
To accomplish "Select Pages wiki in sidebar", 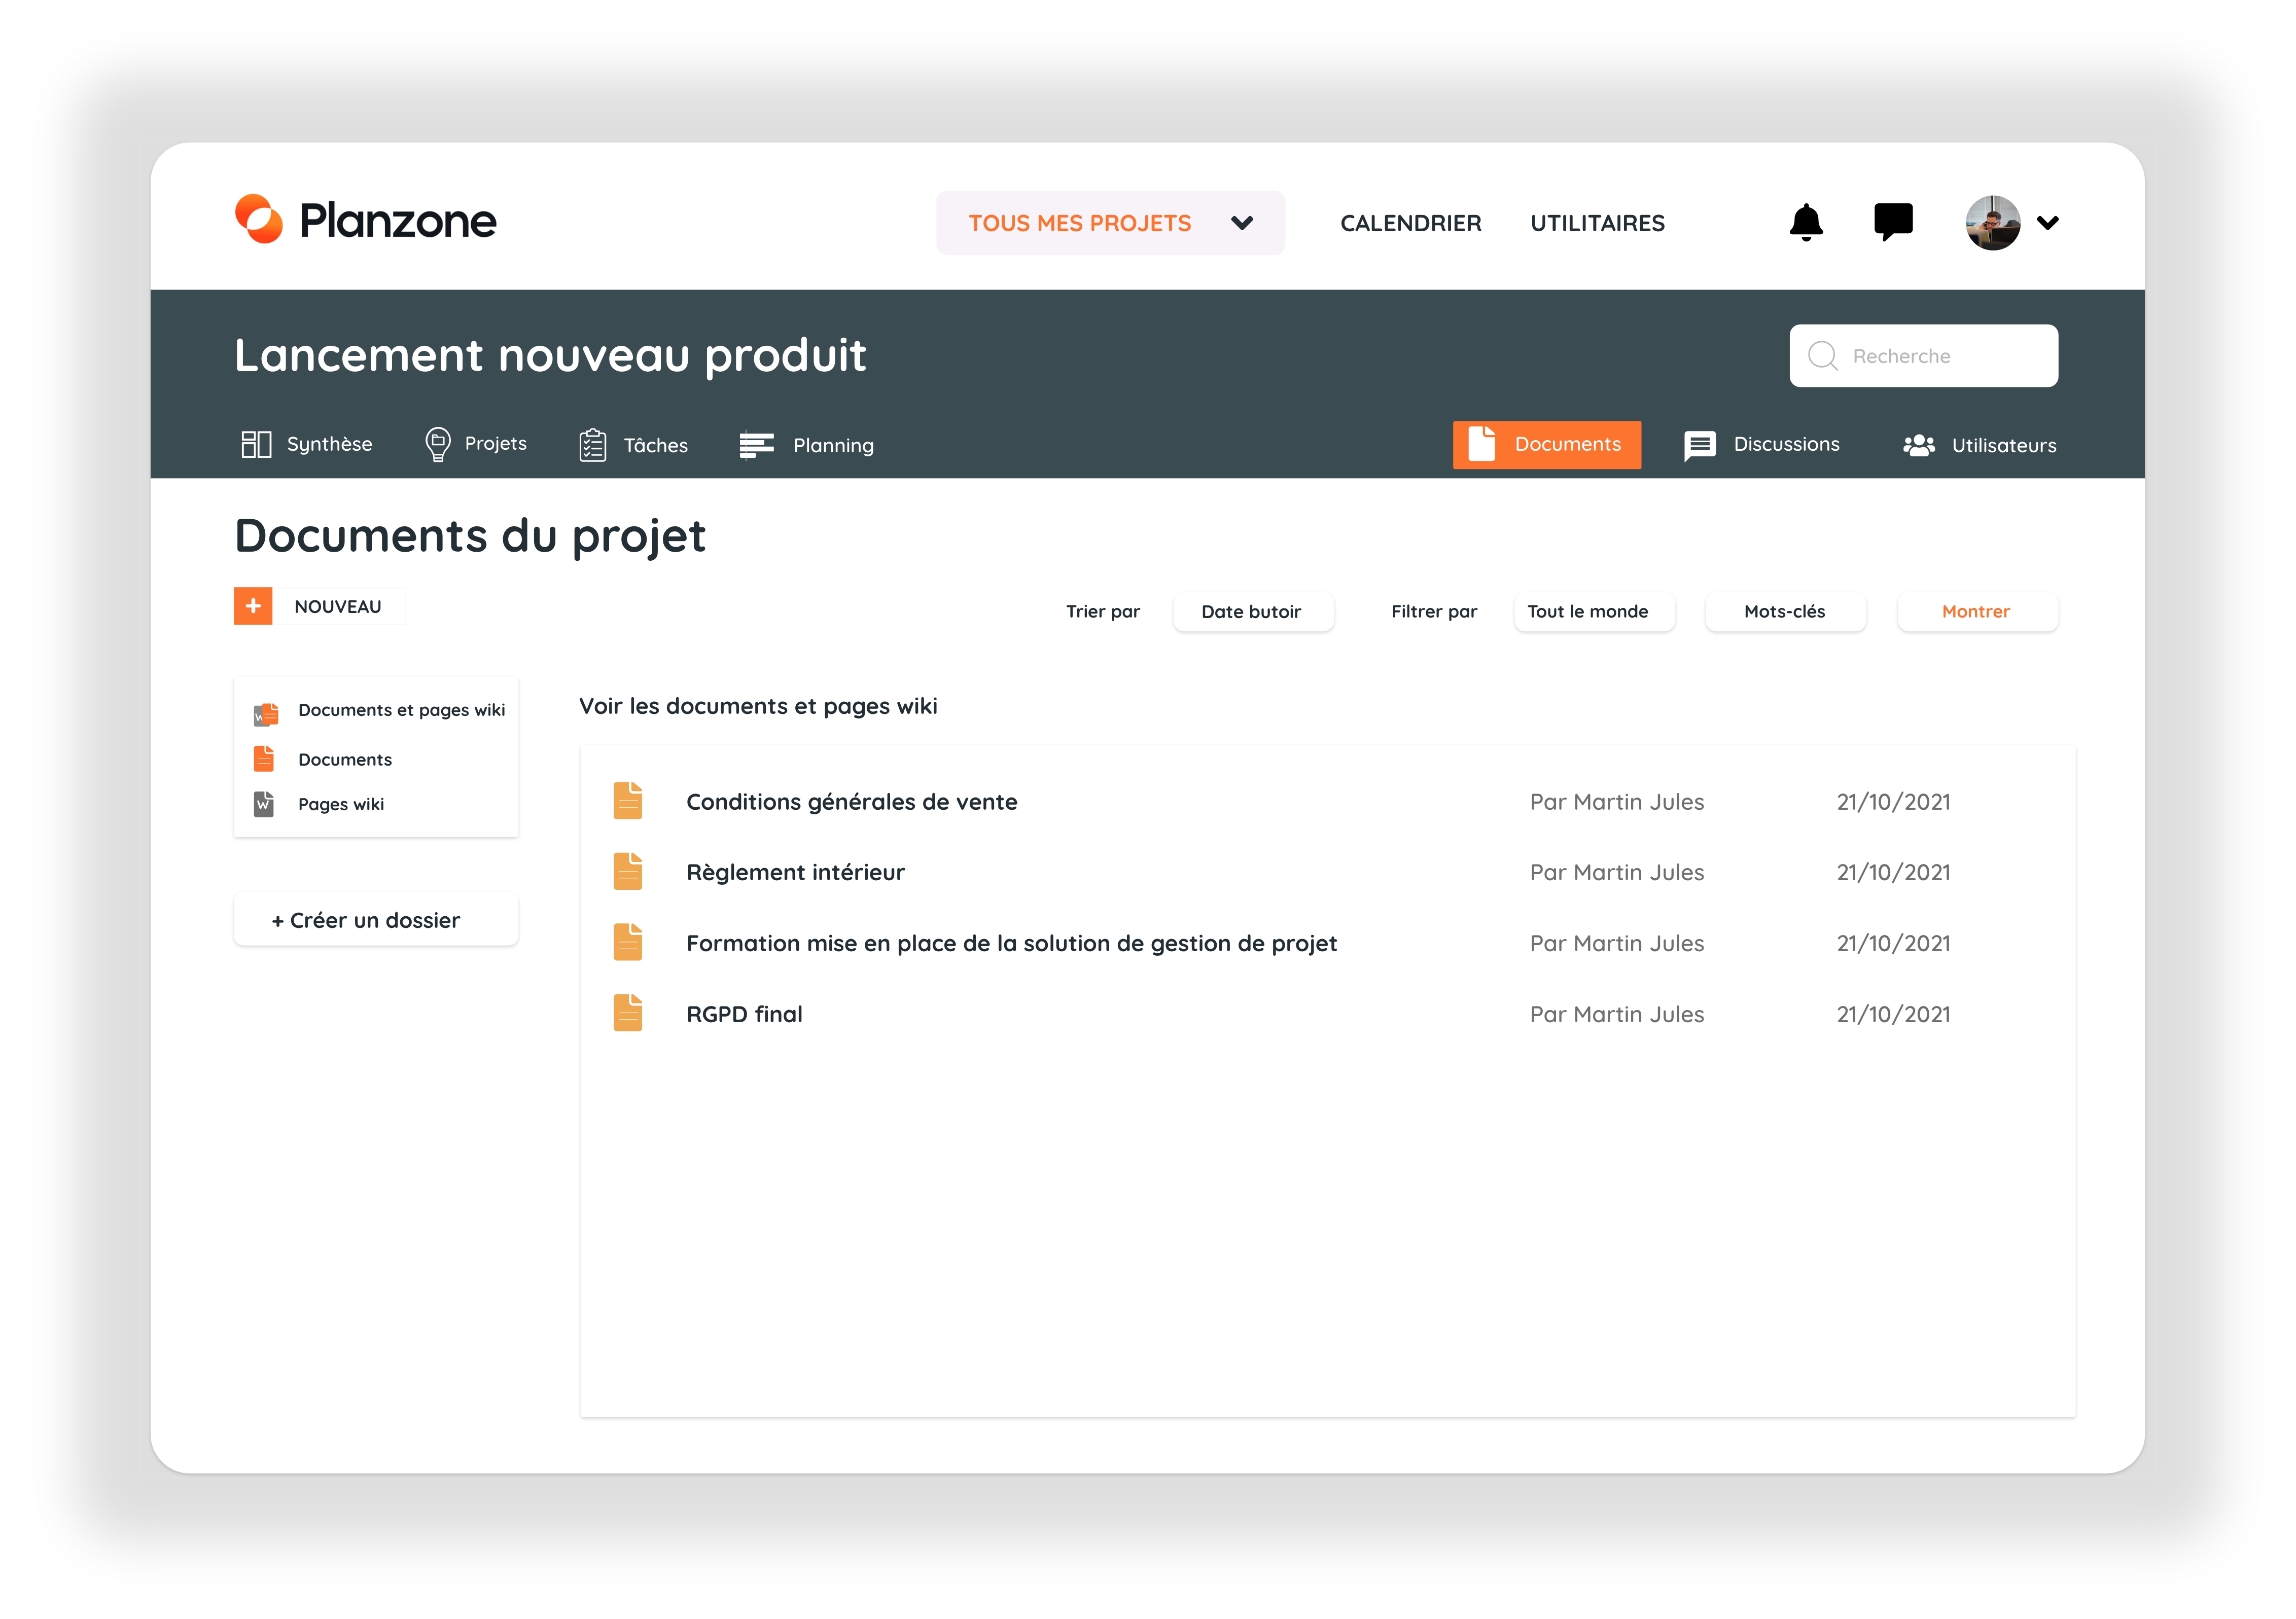I will (340, 804).
